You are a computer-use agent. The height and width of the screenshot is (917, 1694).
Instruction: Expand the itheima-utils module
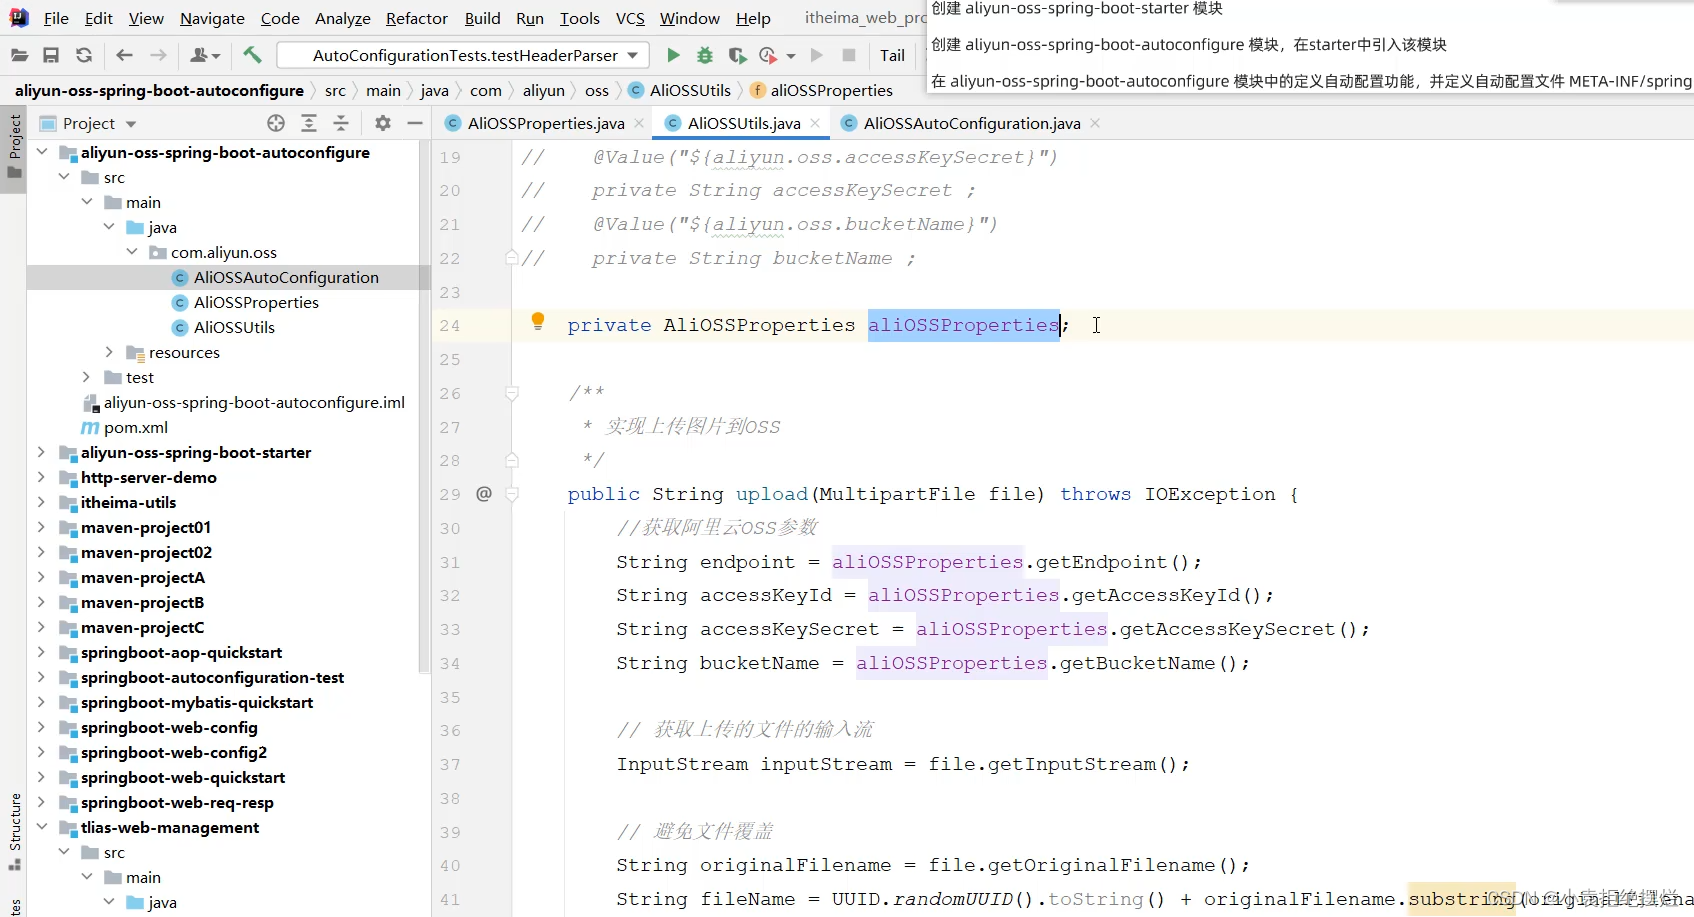pyautogui.click(x=42, y=502)
